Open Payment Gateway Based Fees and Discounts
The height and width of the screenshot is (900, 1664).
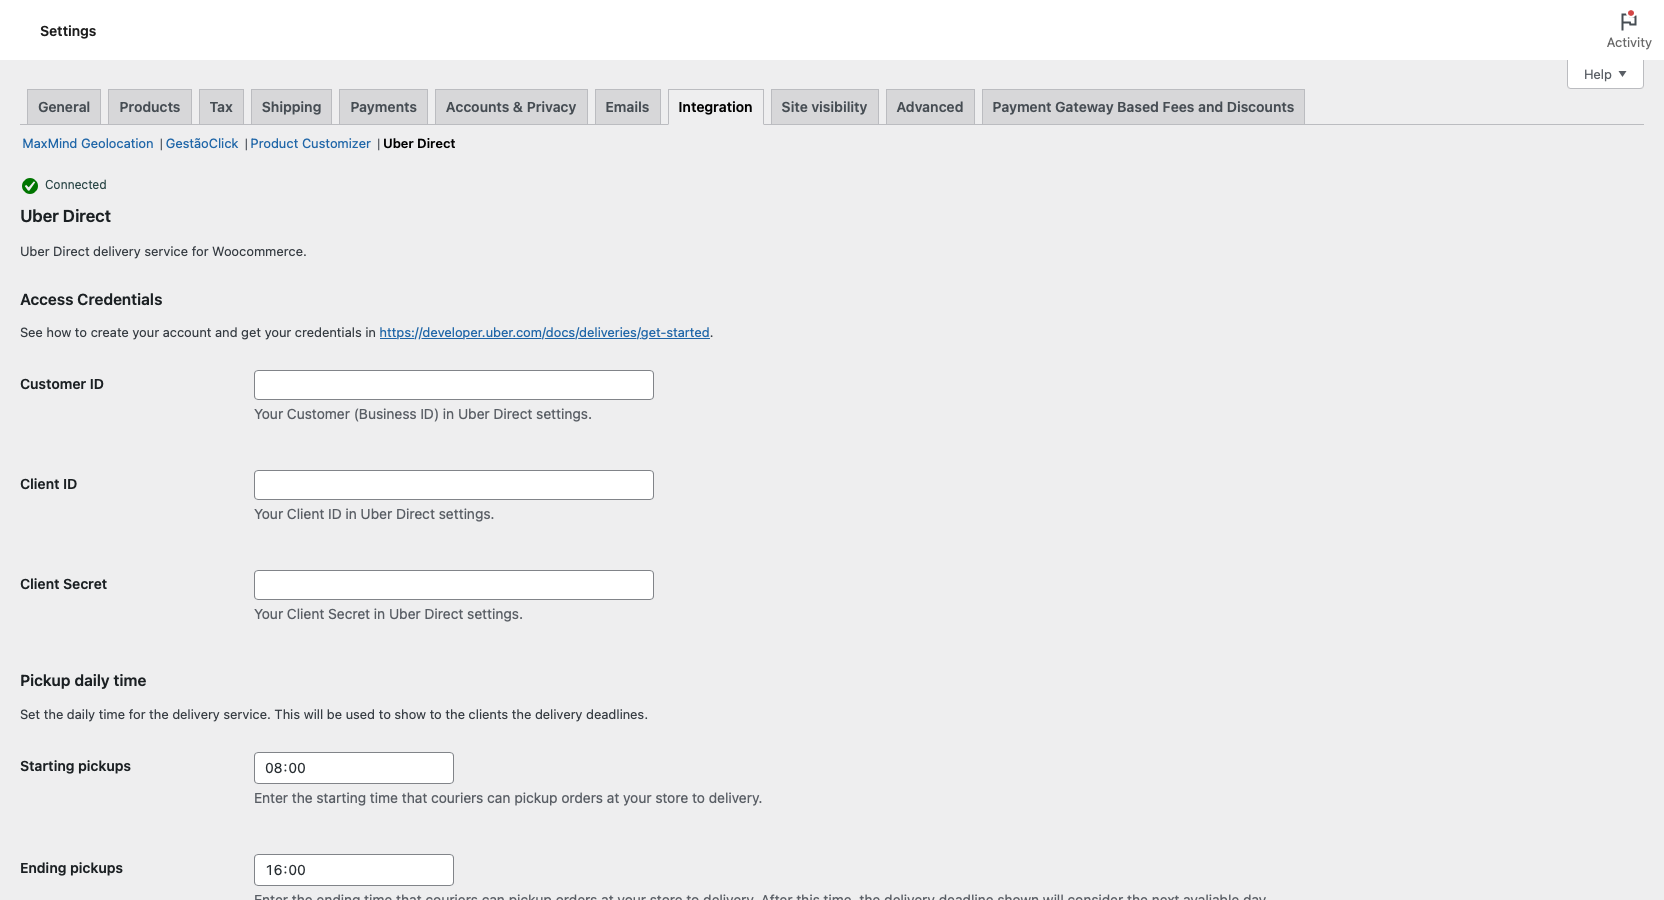(x=1142, y=106)
